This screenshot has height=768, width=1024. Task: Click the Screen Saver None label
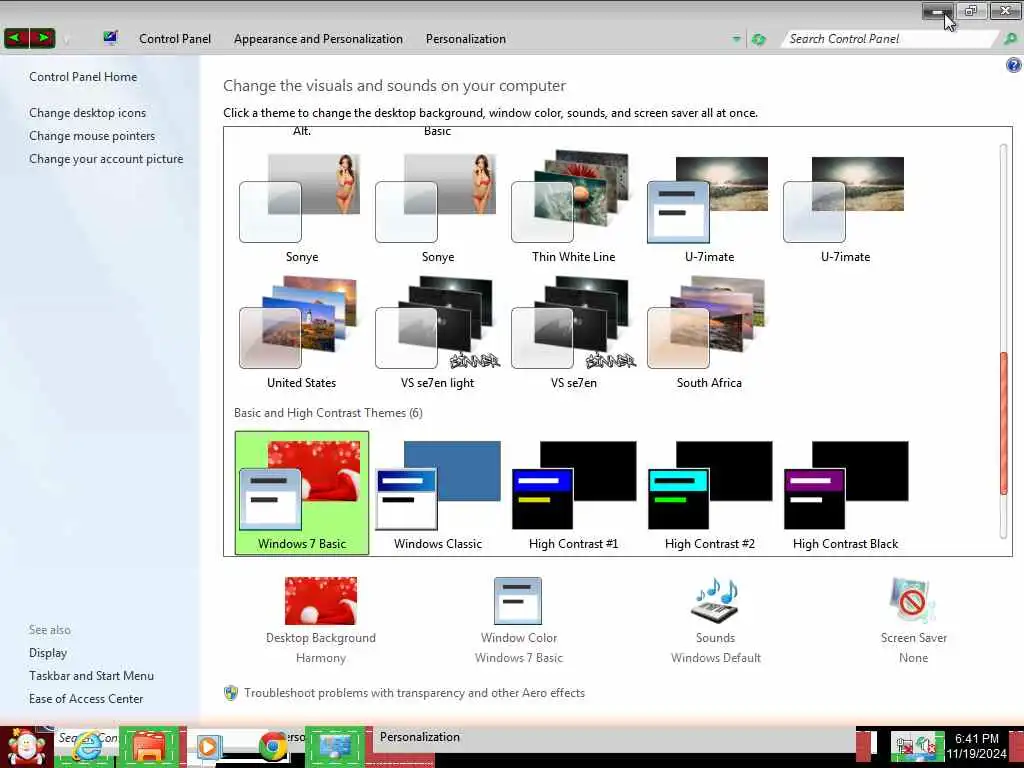coord(913,658)
